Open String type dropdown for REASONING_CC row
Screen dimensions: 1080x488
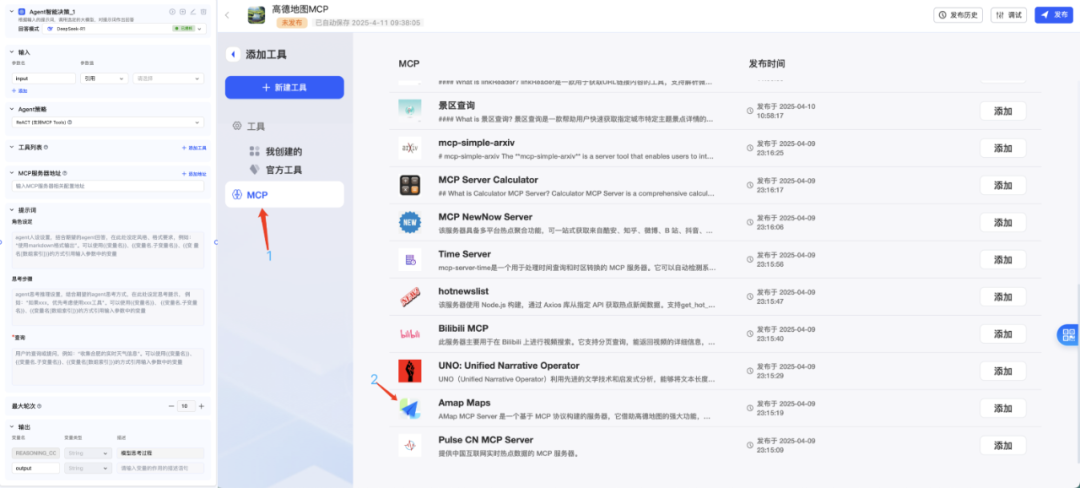point(87,453)
